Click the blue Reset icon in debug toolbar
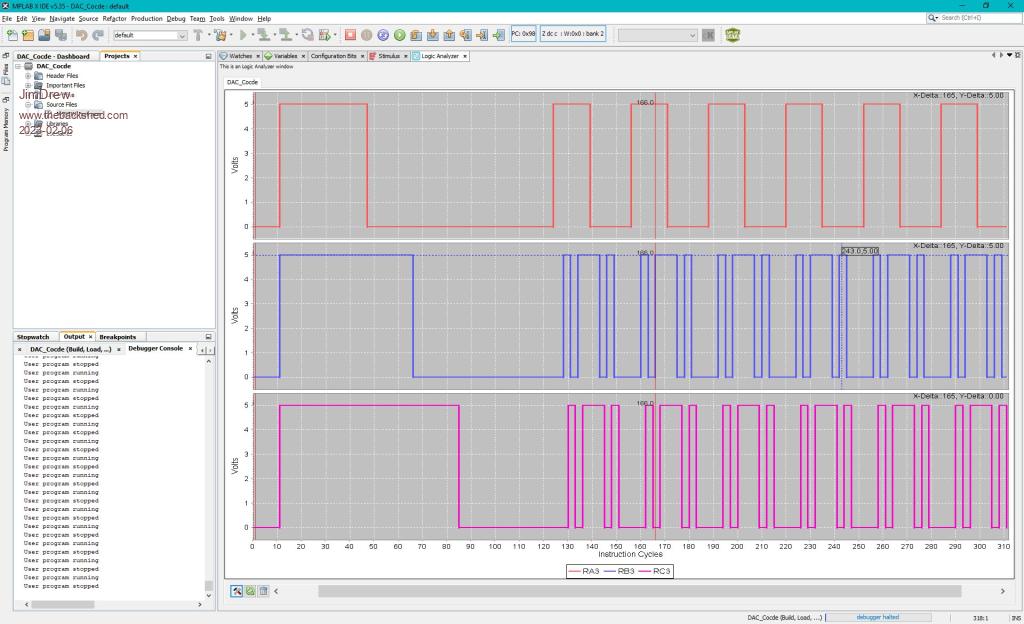This screenshot has height=624, width=1024. coord(383,35)
